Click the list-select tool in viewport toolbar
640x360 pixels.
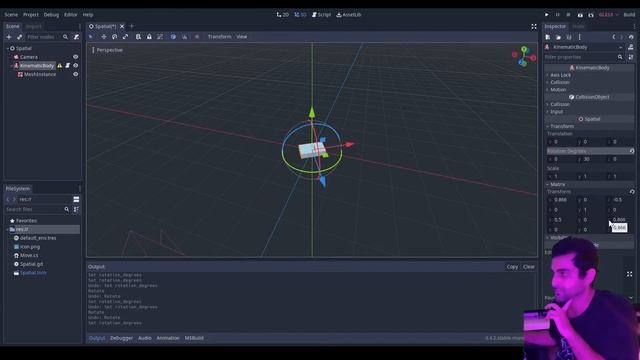pos(138,37)
